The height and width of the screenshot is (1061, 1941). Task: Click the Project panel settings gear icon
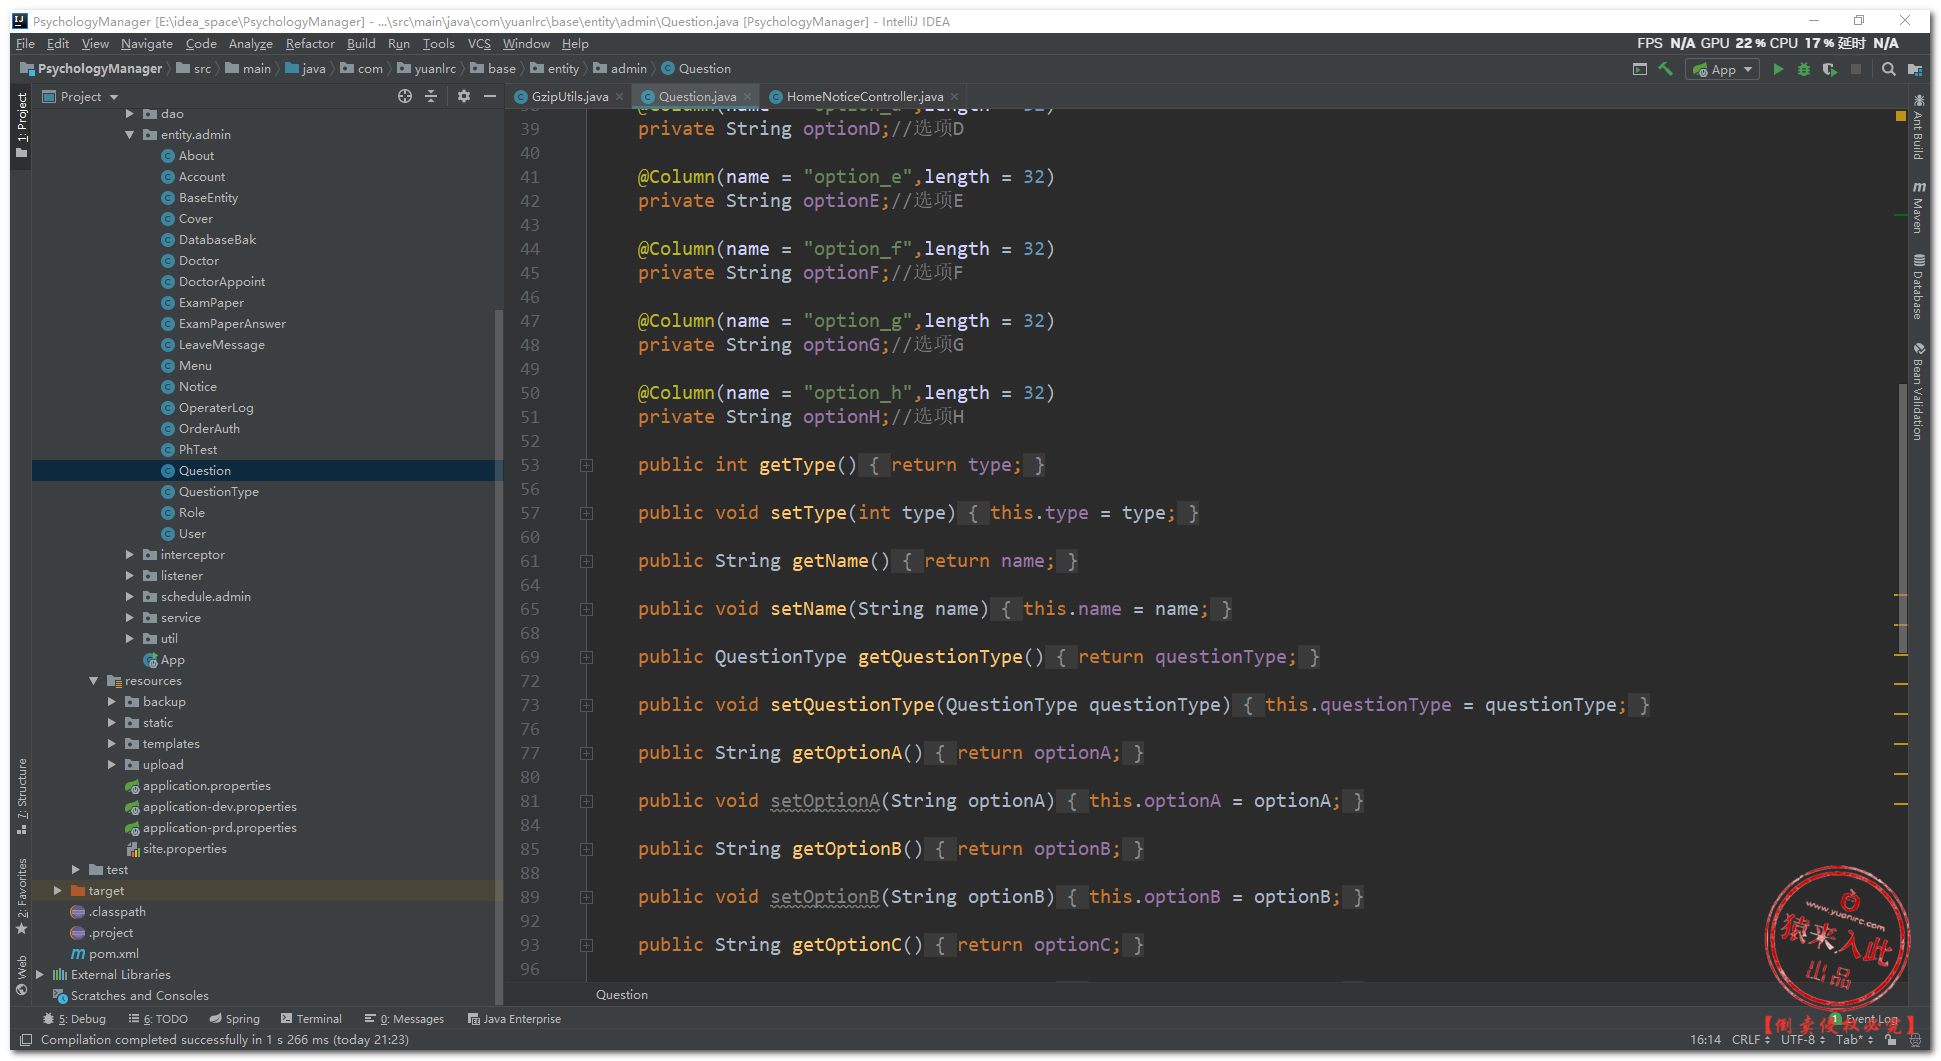click(x=463, y=96)
